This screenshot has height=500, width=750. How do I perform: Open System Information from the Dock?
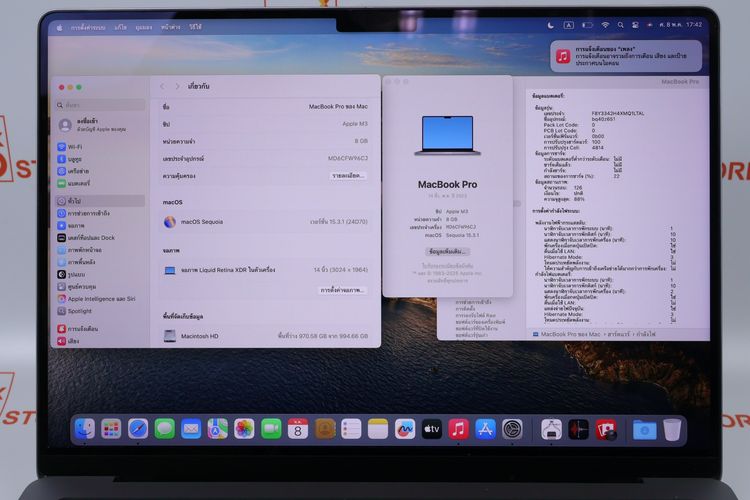pyautogui.click(x=551, y=429)
